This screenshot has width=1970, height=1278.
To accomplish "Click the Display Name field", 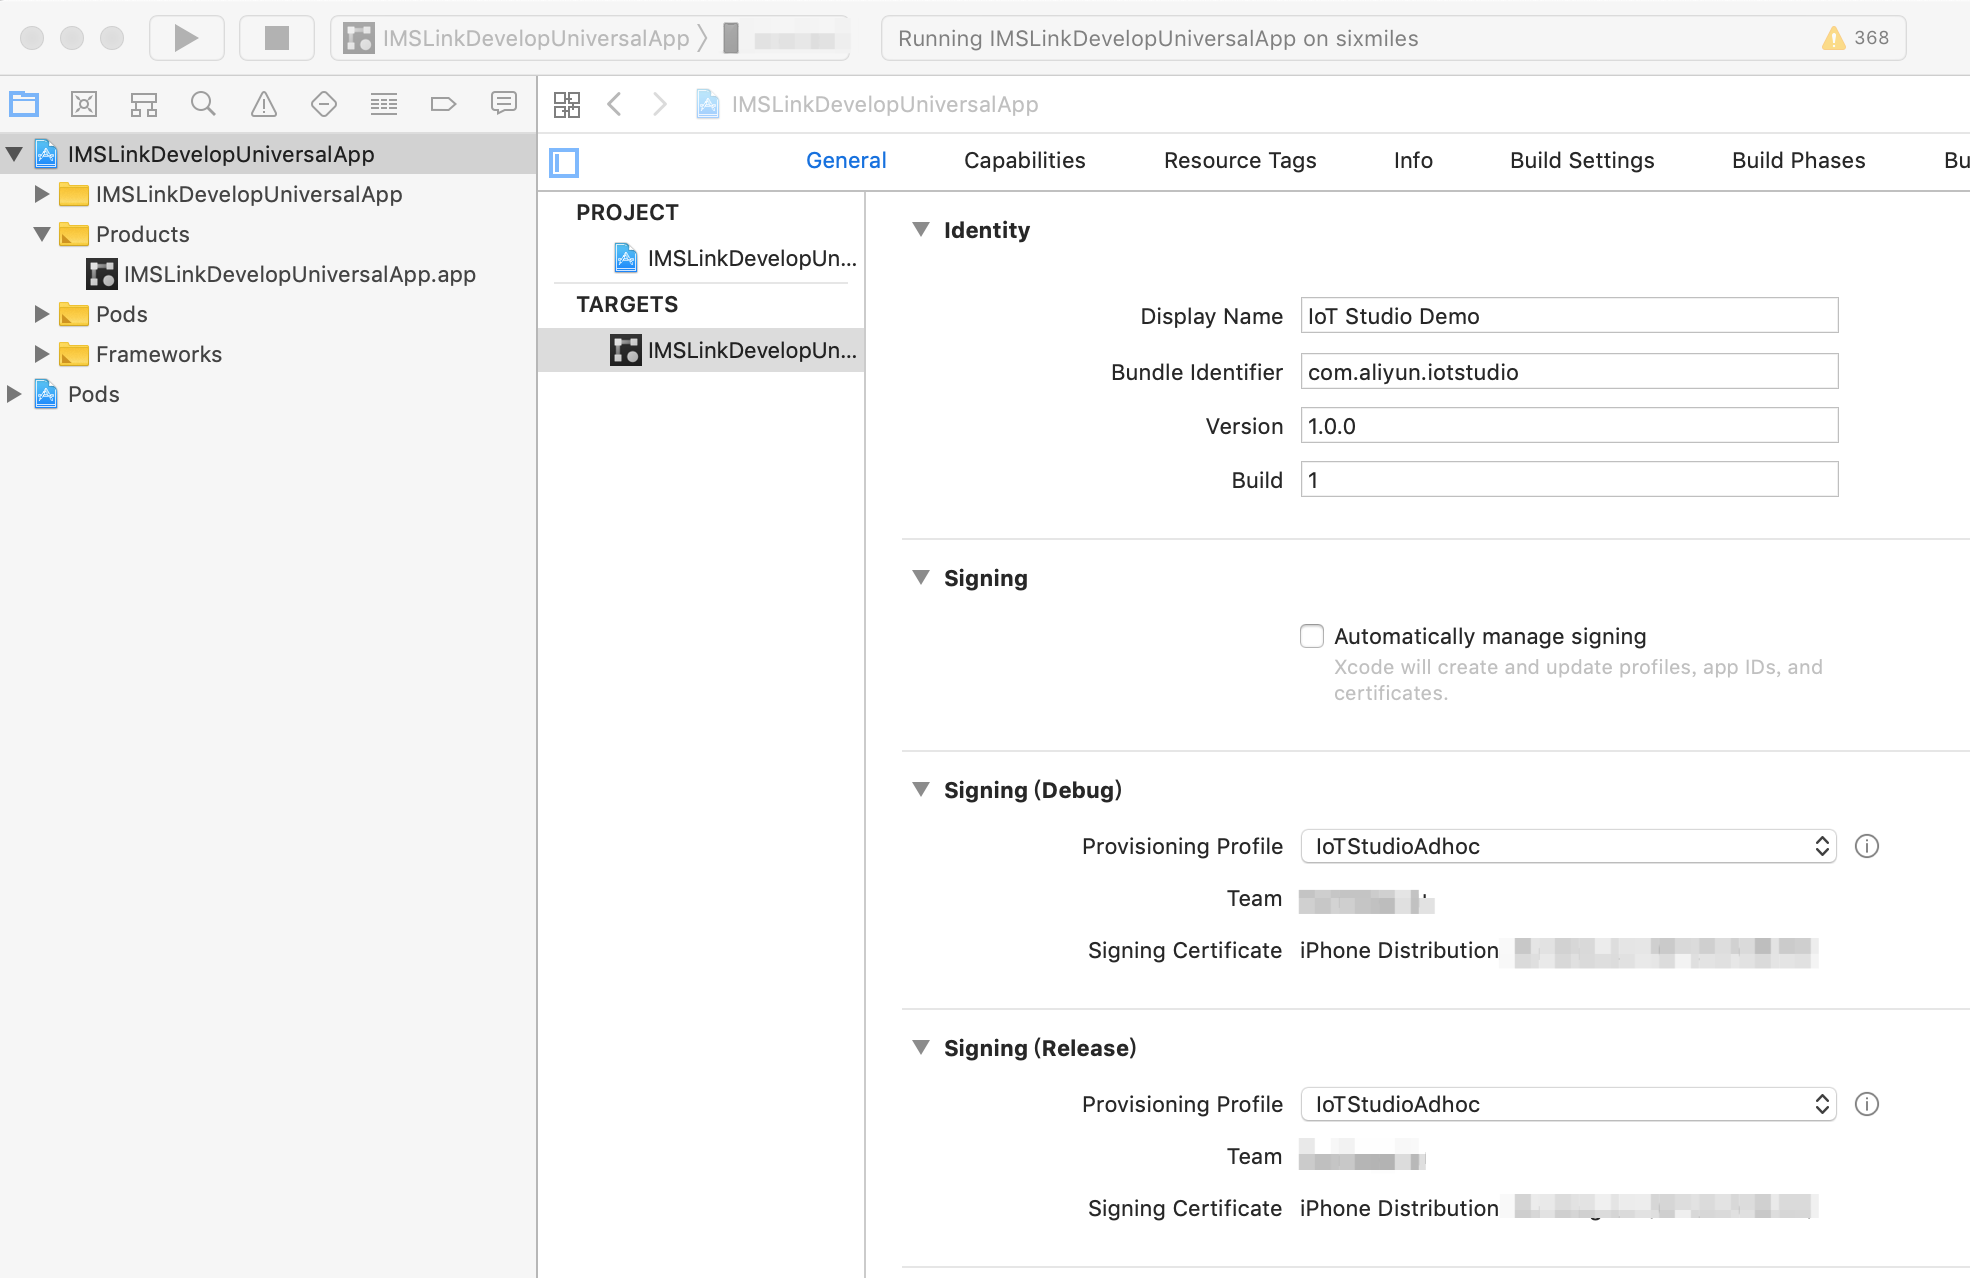I will pyautogui.click(x=1569, y=316).
